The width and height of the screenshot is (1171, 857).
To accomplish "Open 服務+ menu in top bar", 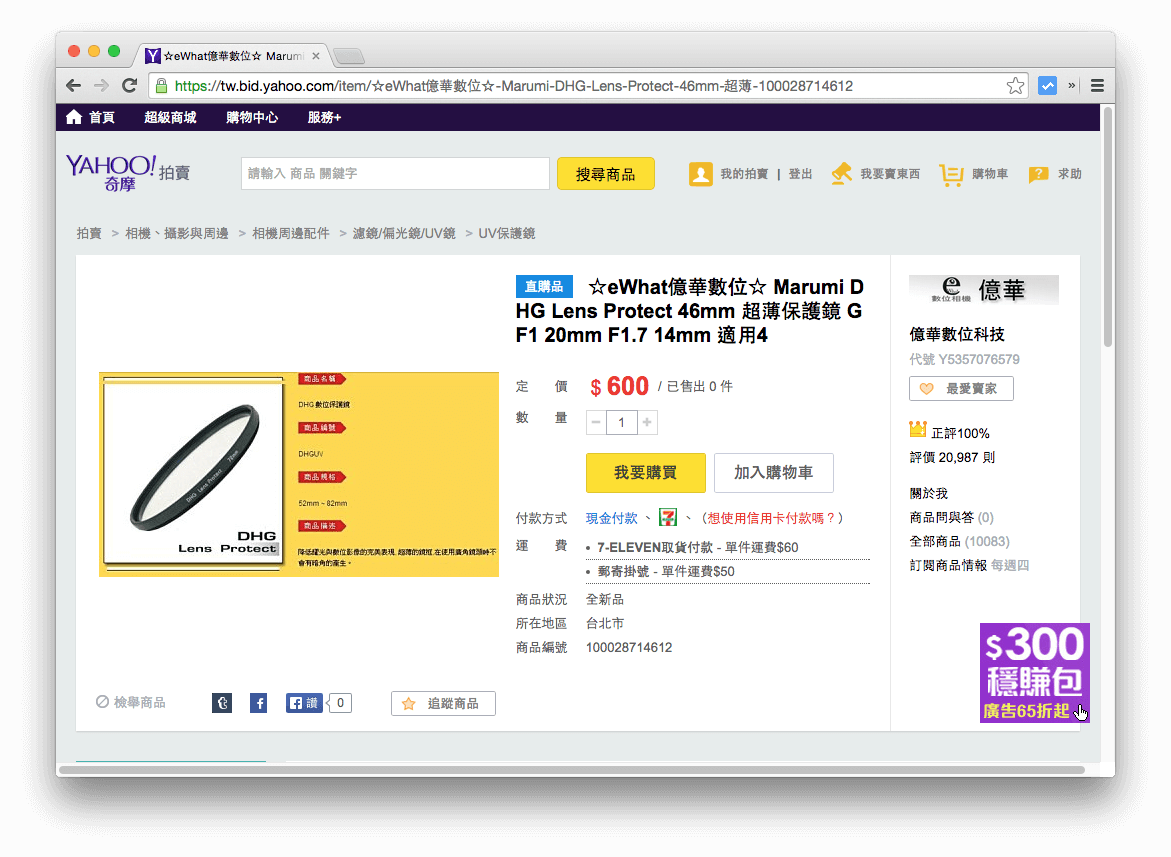I will pos(324,118).
